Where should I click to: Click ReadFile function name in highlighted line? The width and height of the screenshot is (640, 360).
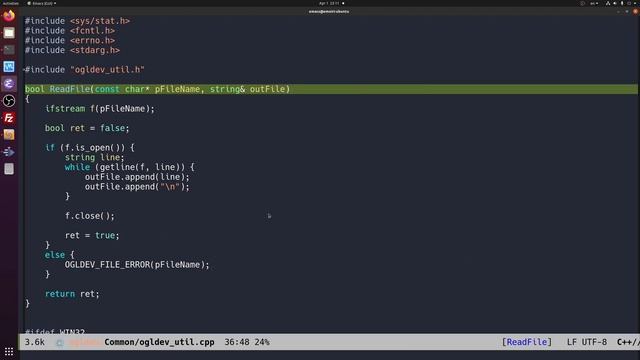click(x=70, y=89)
